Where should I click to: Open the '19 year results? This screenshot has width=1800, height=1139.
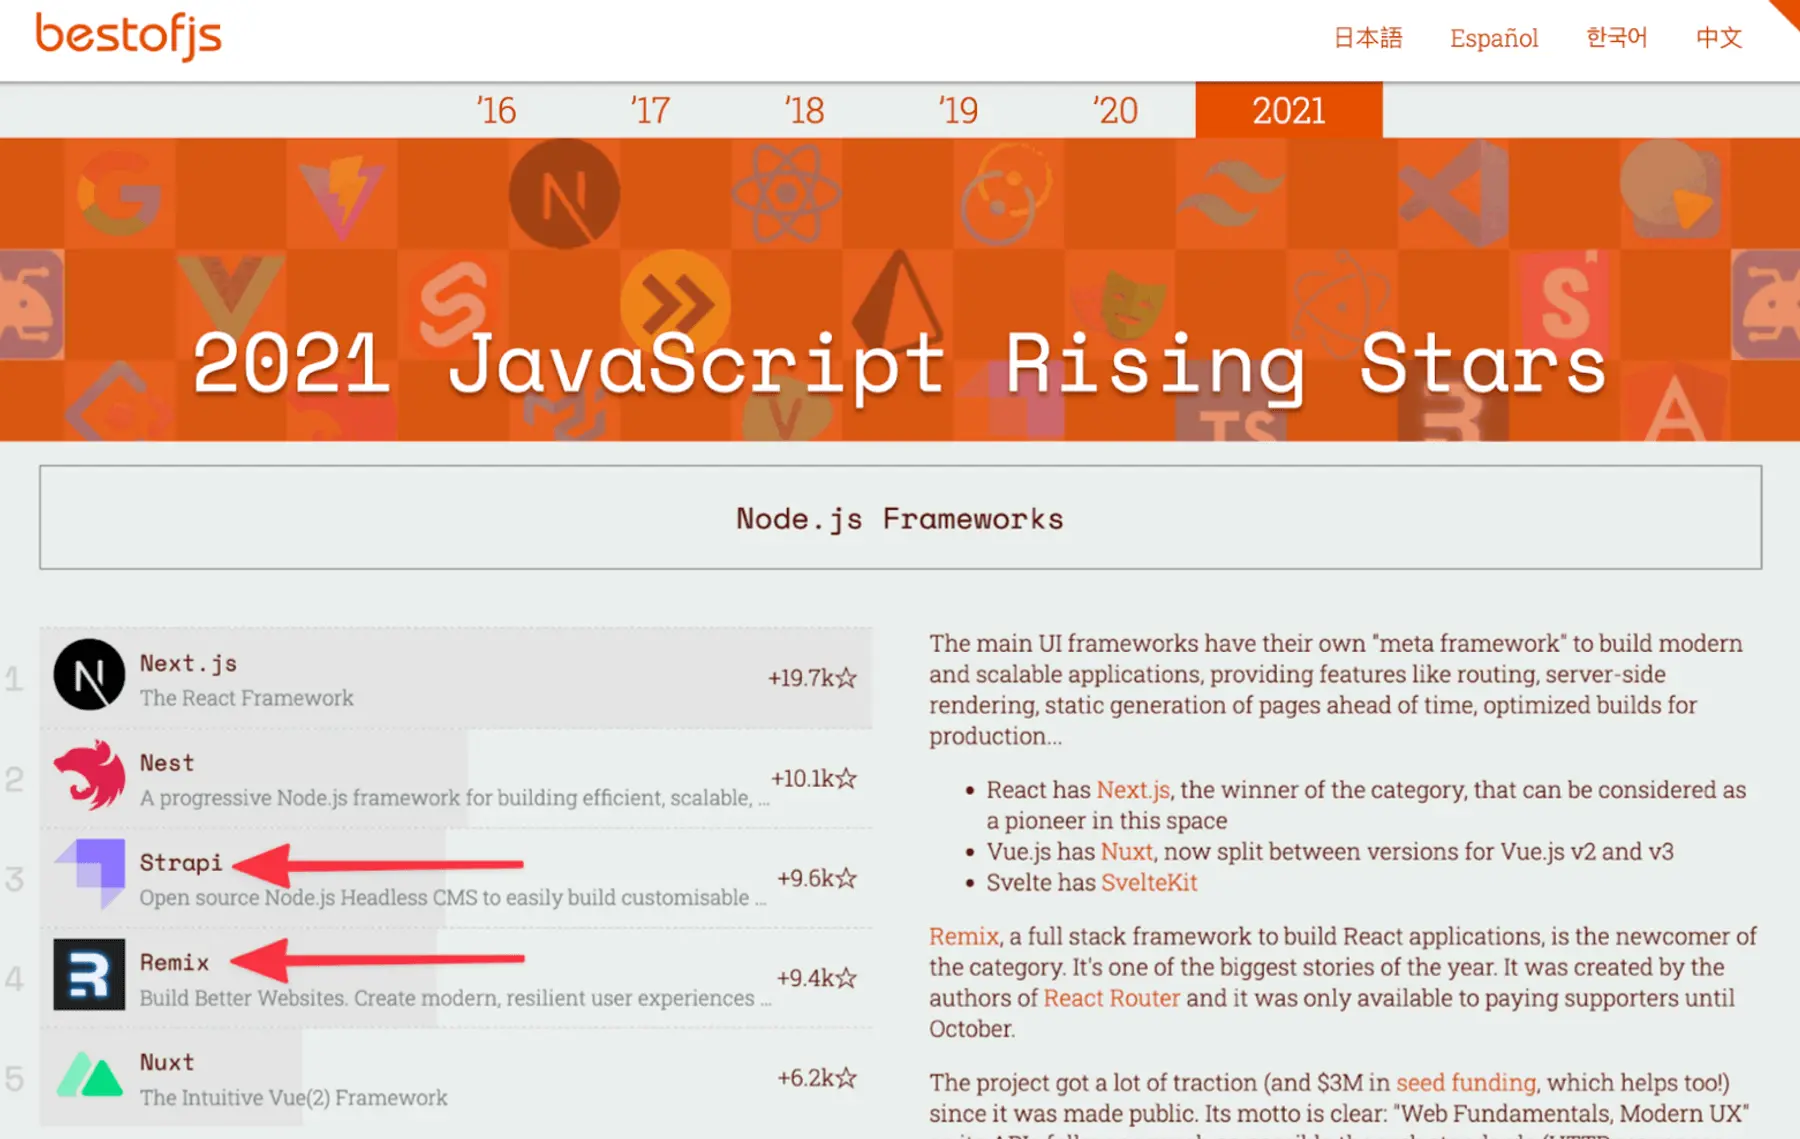click(x=958, y=110)
